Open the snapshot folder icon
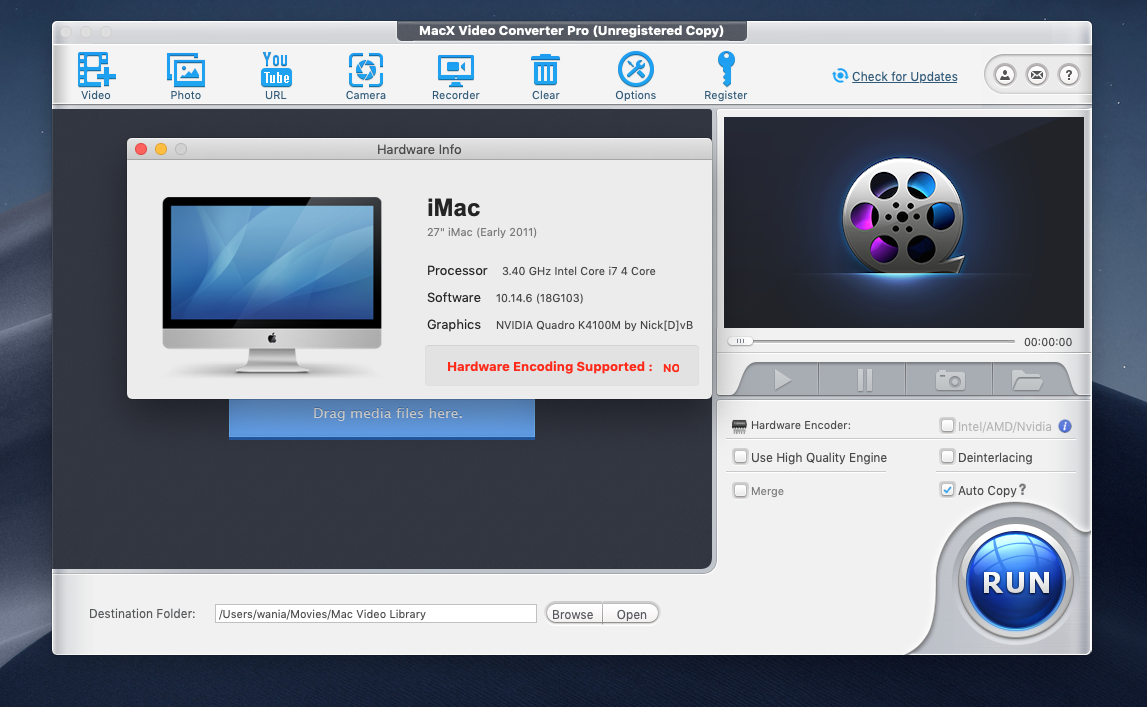Image resolution: width=1147 pixels, height=707 pixels. 1026,379
